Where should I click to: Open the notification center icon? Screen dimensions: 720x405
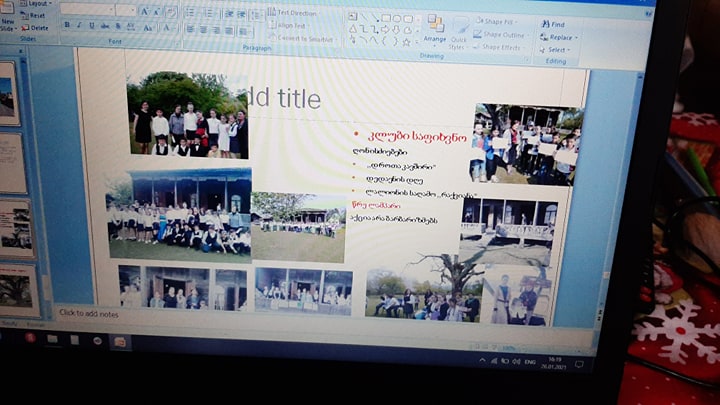[x=579, y=364]
